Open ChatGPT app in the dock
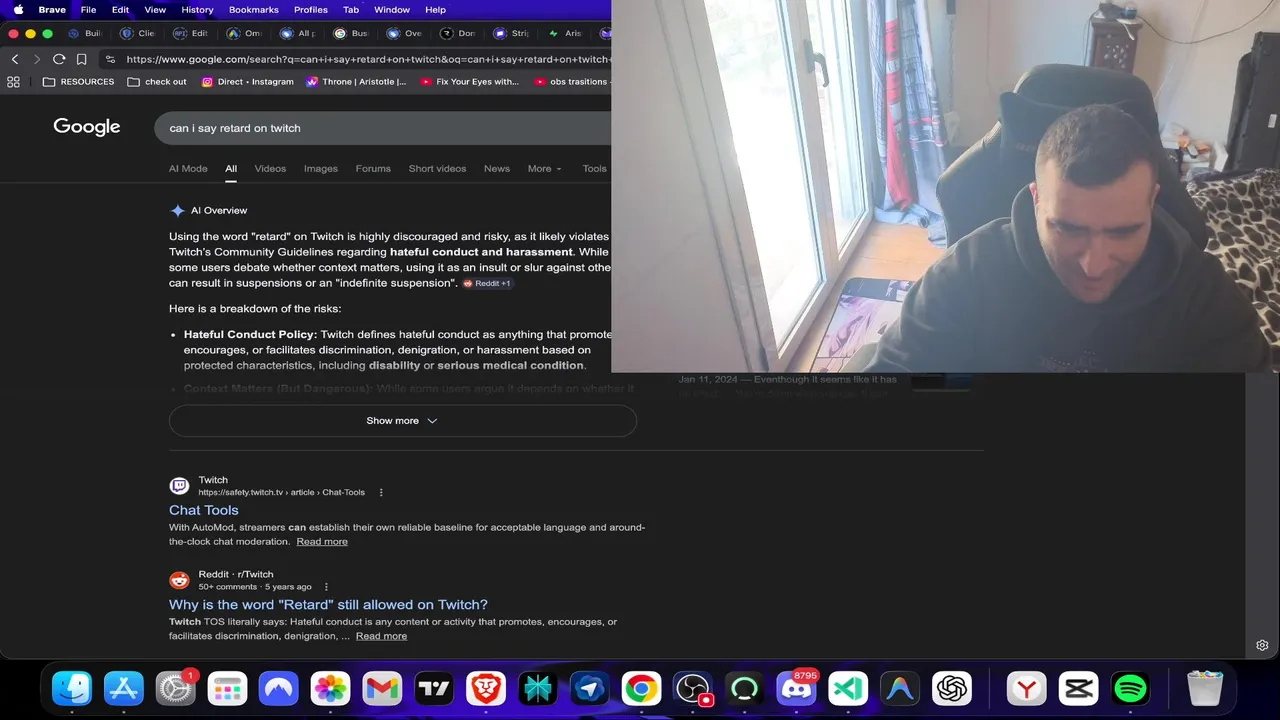Viewport: 1280px width, 720px height. point(952,688)
